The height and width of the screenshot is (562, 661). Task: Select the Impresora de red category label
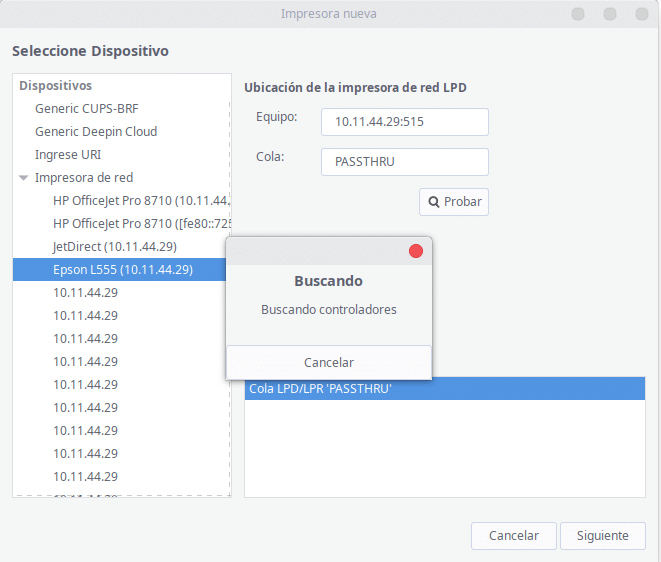(84, 177)
